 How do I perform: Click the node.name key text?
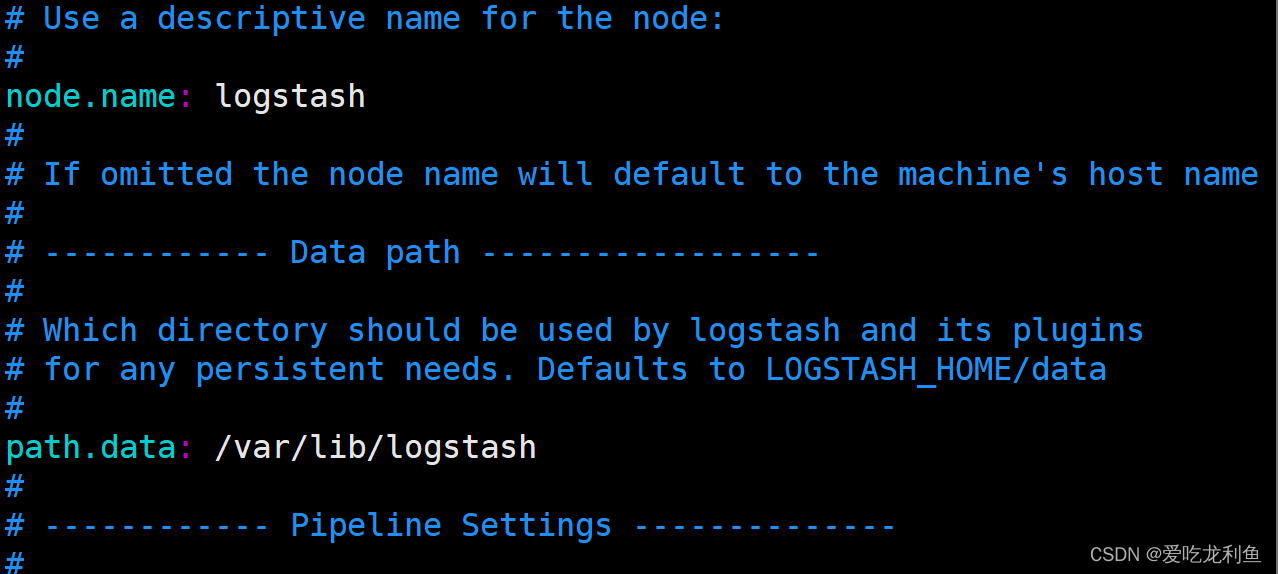click(x=92, y=96)
